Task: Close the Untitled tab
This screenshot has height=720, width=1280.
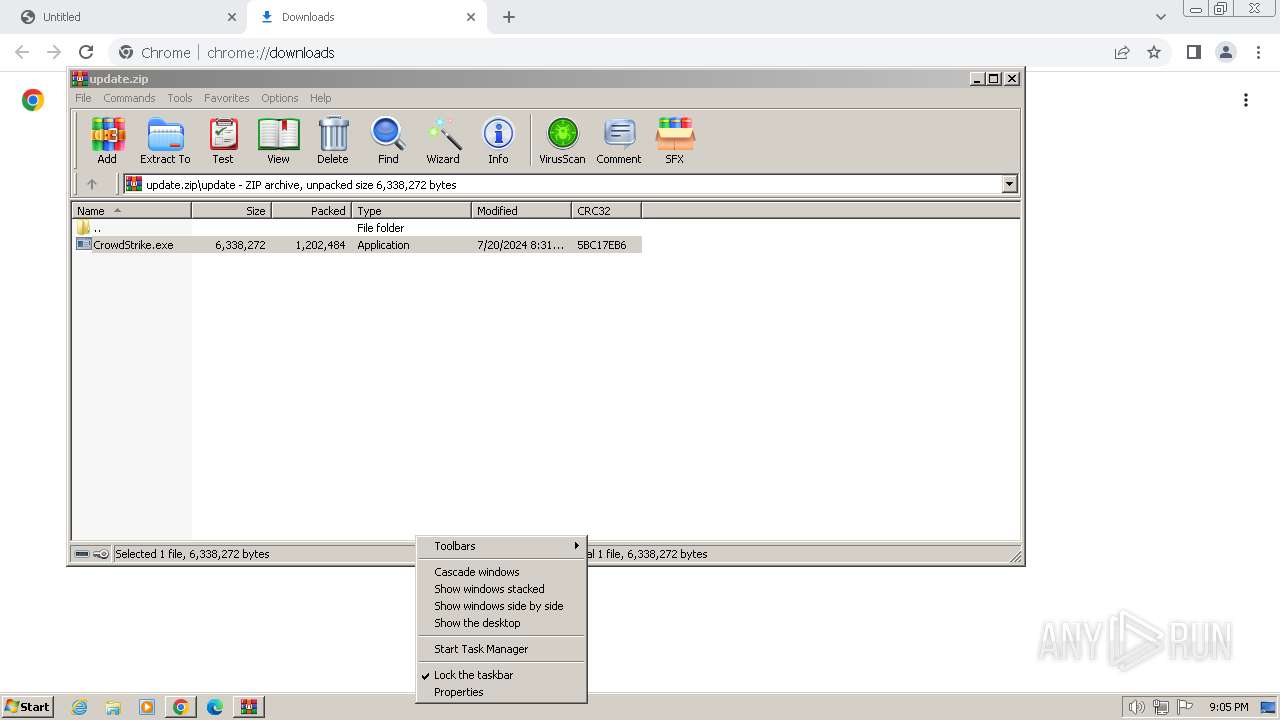Action: [x=231, y=17]
